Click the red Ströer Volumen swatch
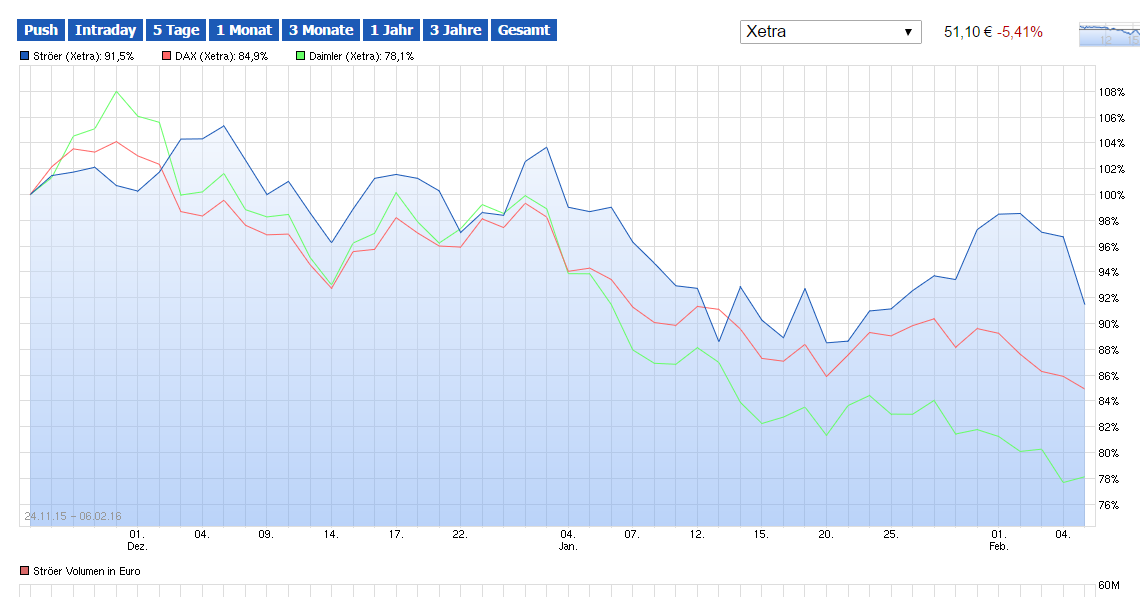The width and height of the screenshot is (1140, 597). tap(25, 571)
